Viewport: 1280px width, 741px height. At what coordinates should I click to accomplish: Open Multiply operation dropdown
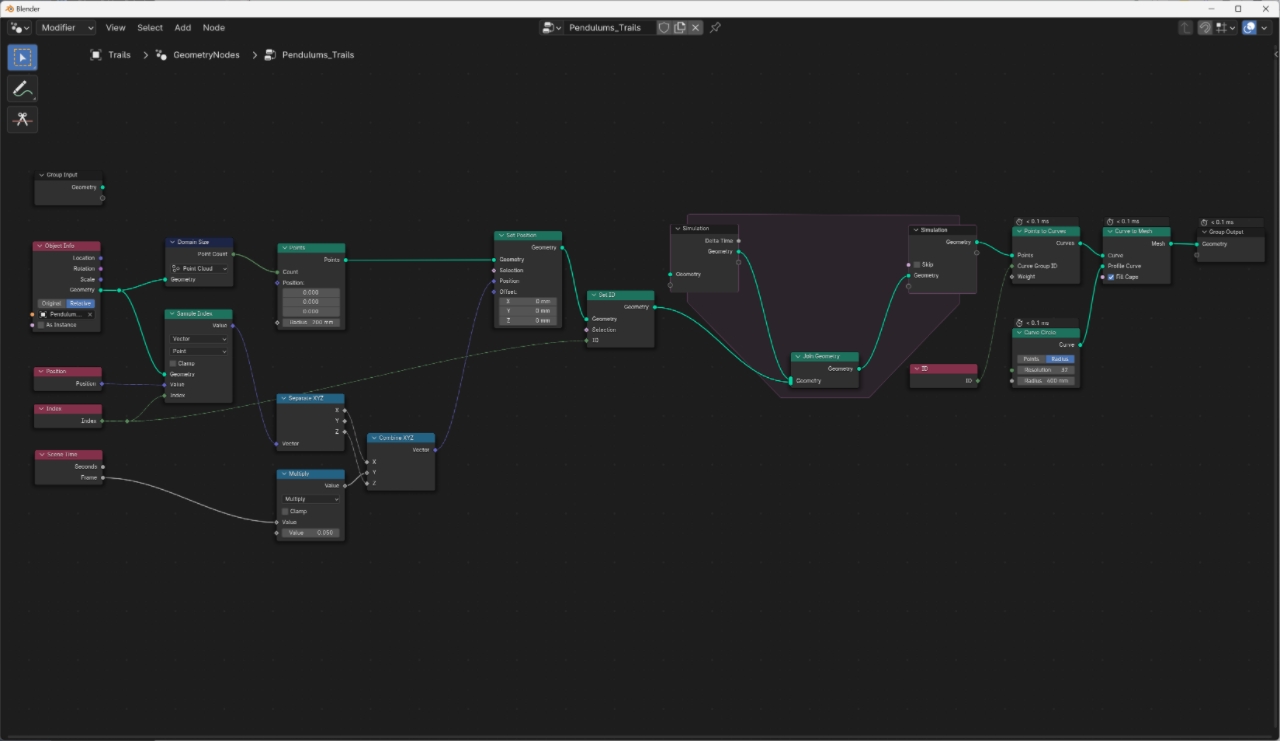click(311, 499)
